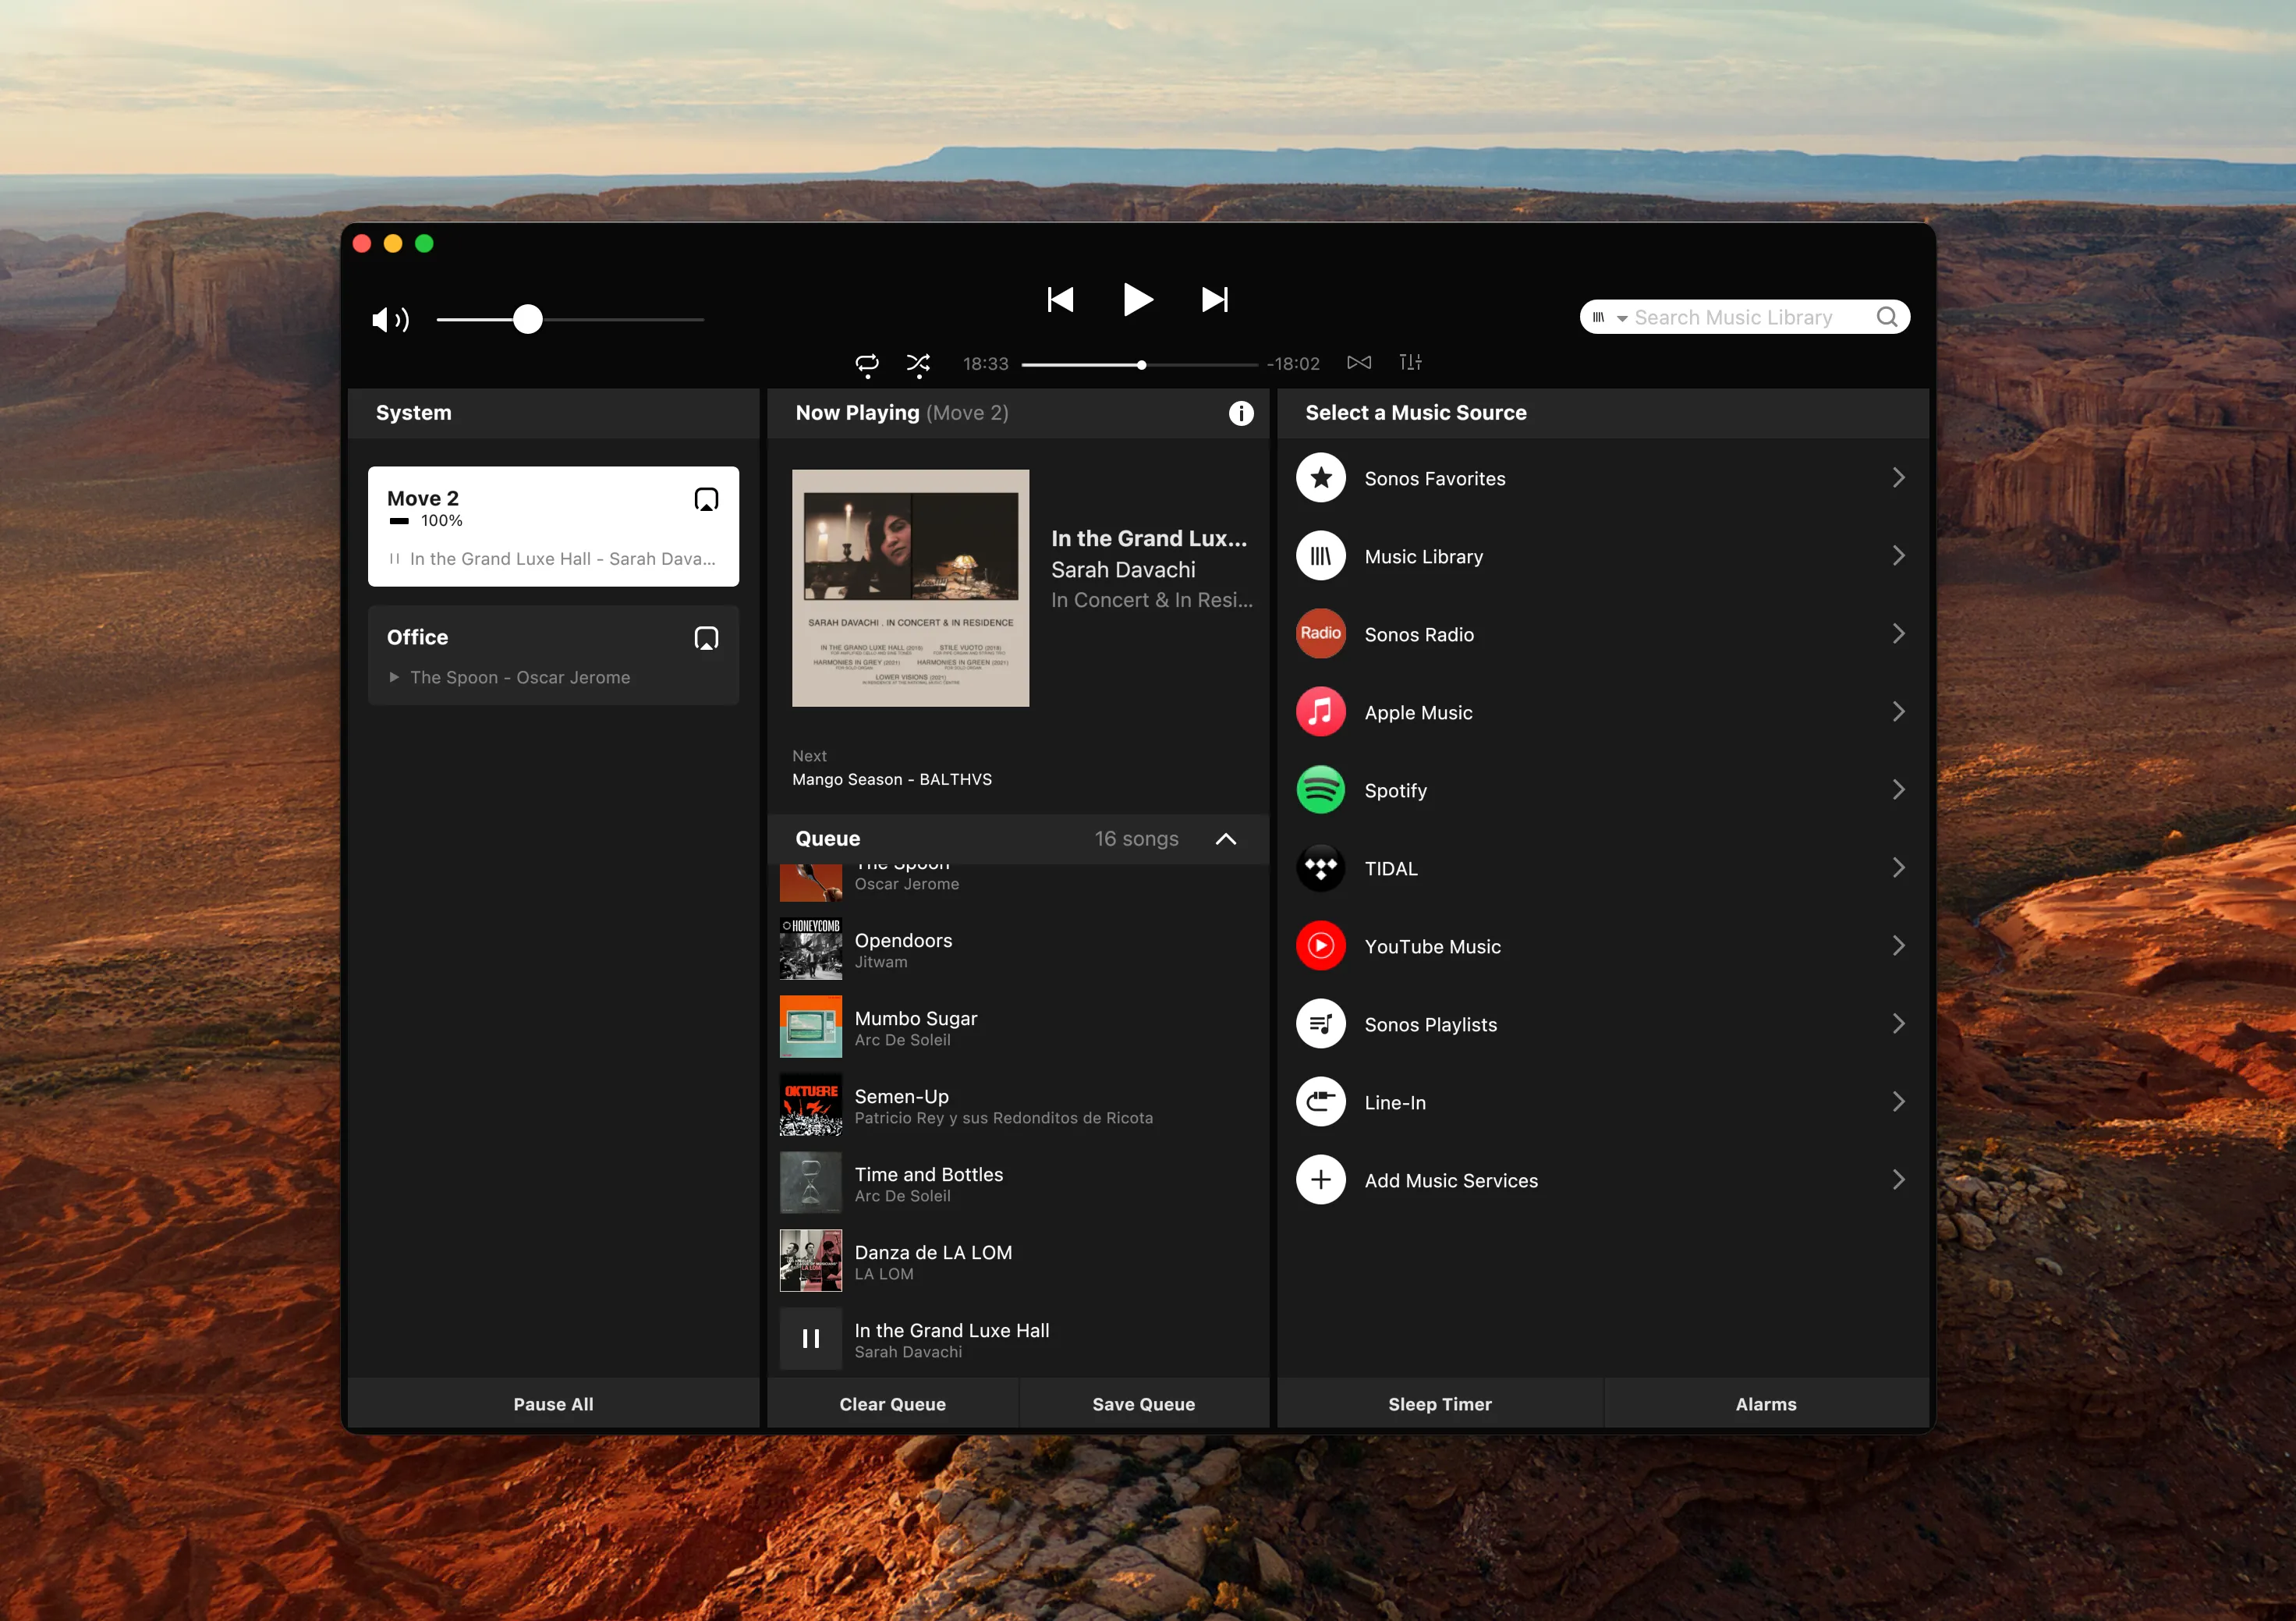This screenshot has width=2296, height=1621.
Task: Click the pause icon beside In the Grand Luxe Hall
Action: pos(811,1339)
